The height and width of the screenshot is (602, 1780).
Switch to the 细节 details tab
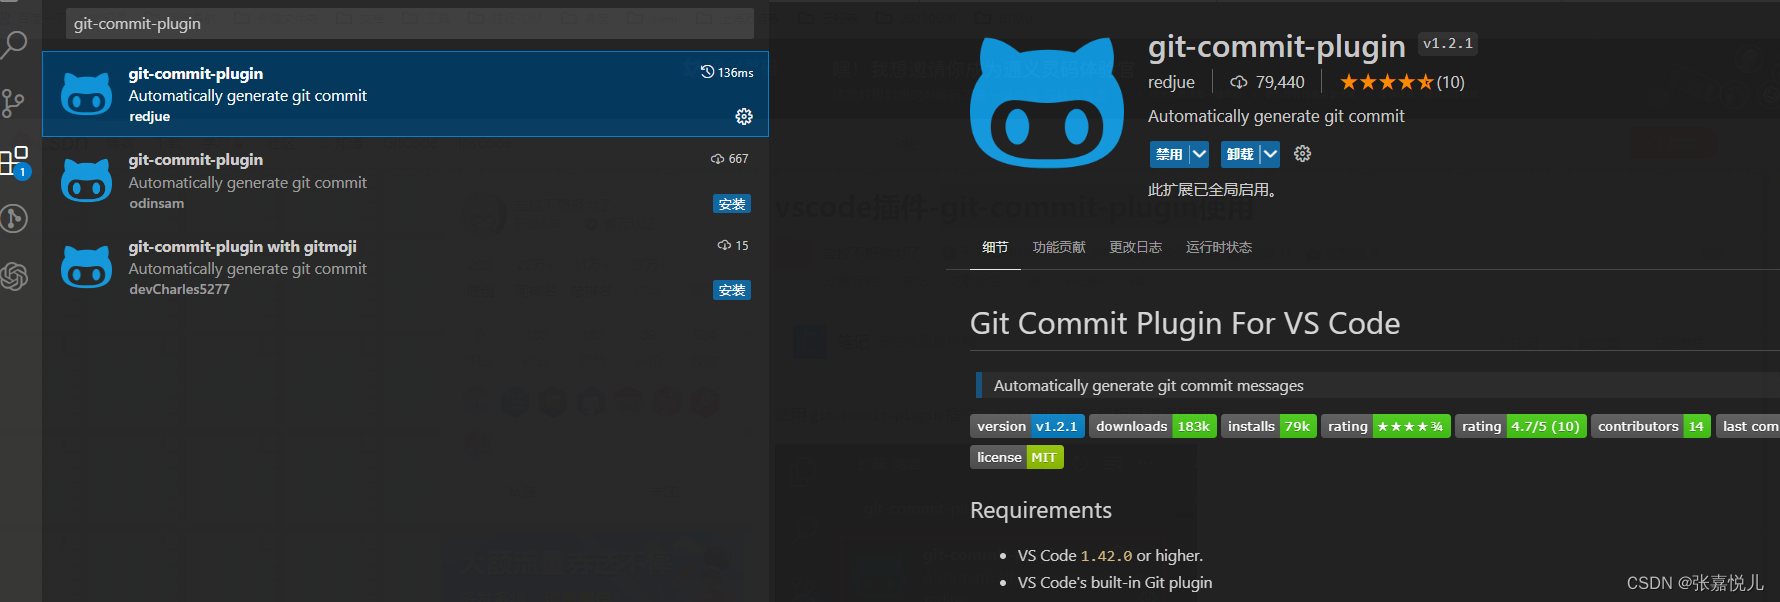coord(995,247)
